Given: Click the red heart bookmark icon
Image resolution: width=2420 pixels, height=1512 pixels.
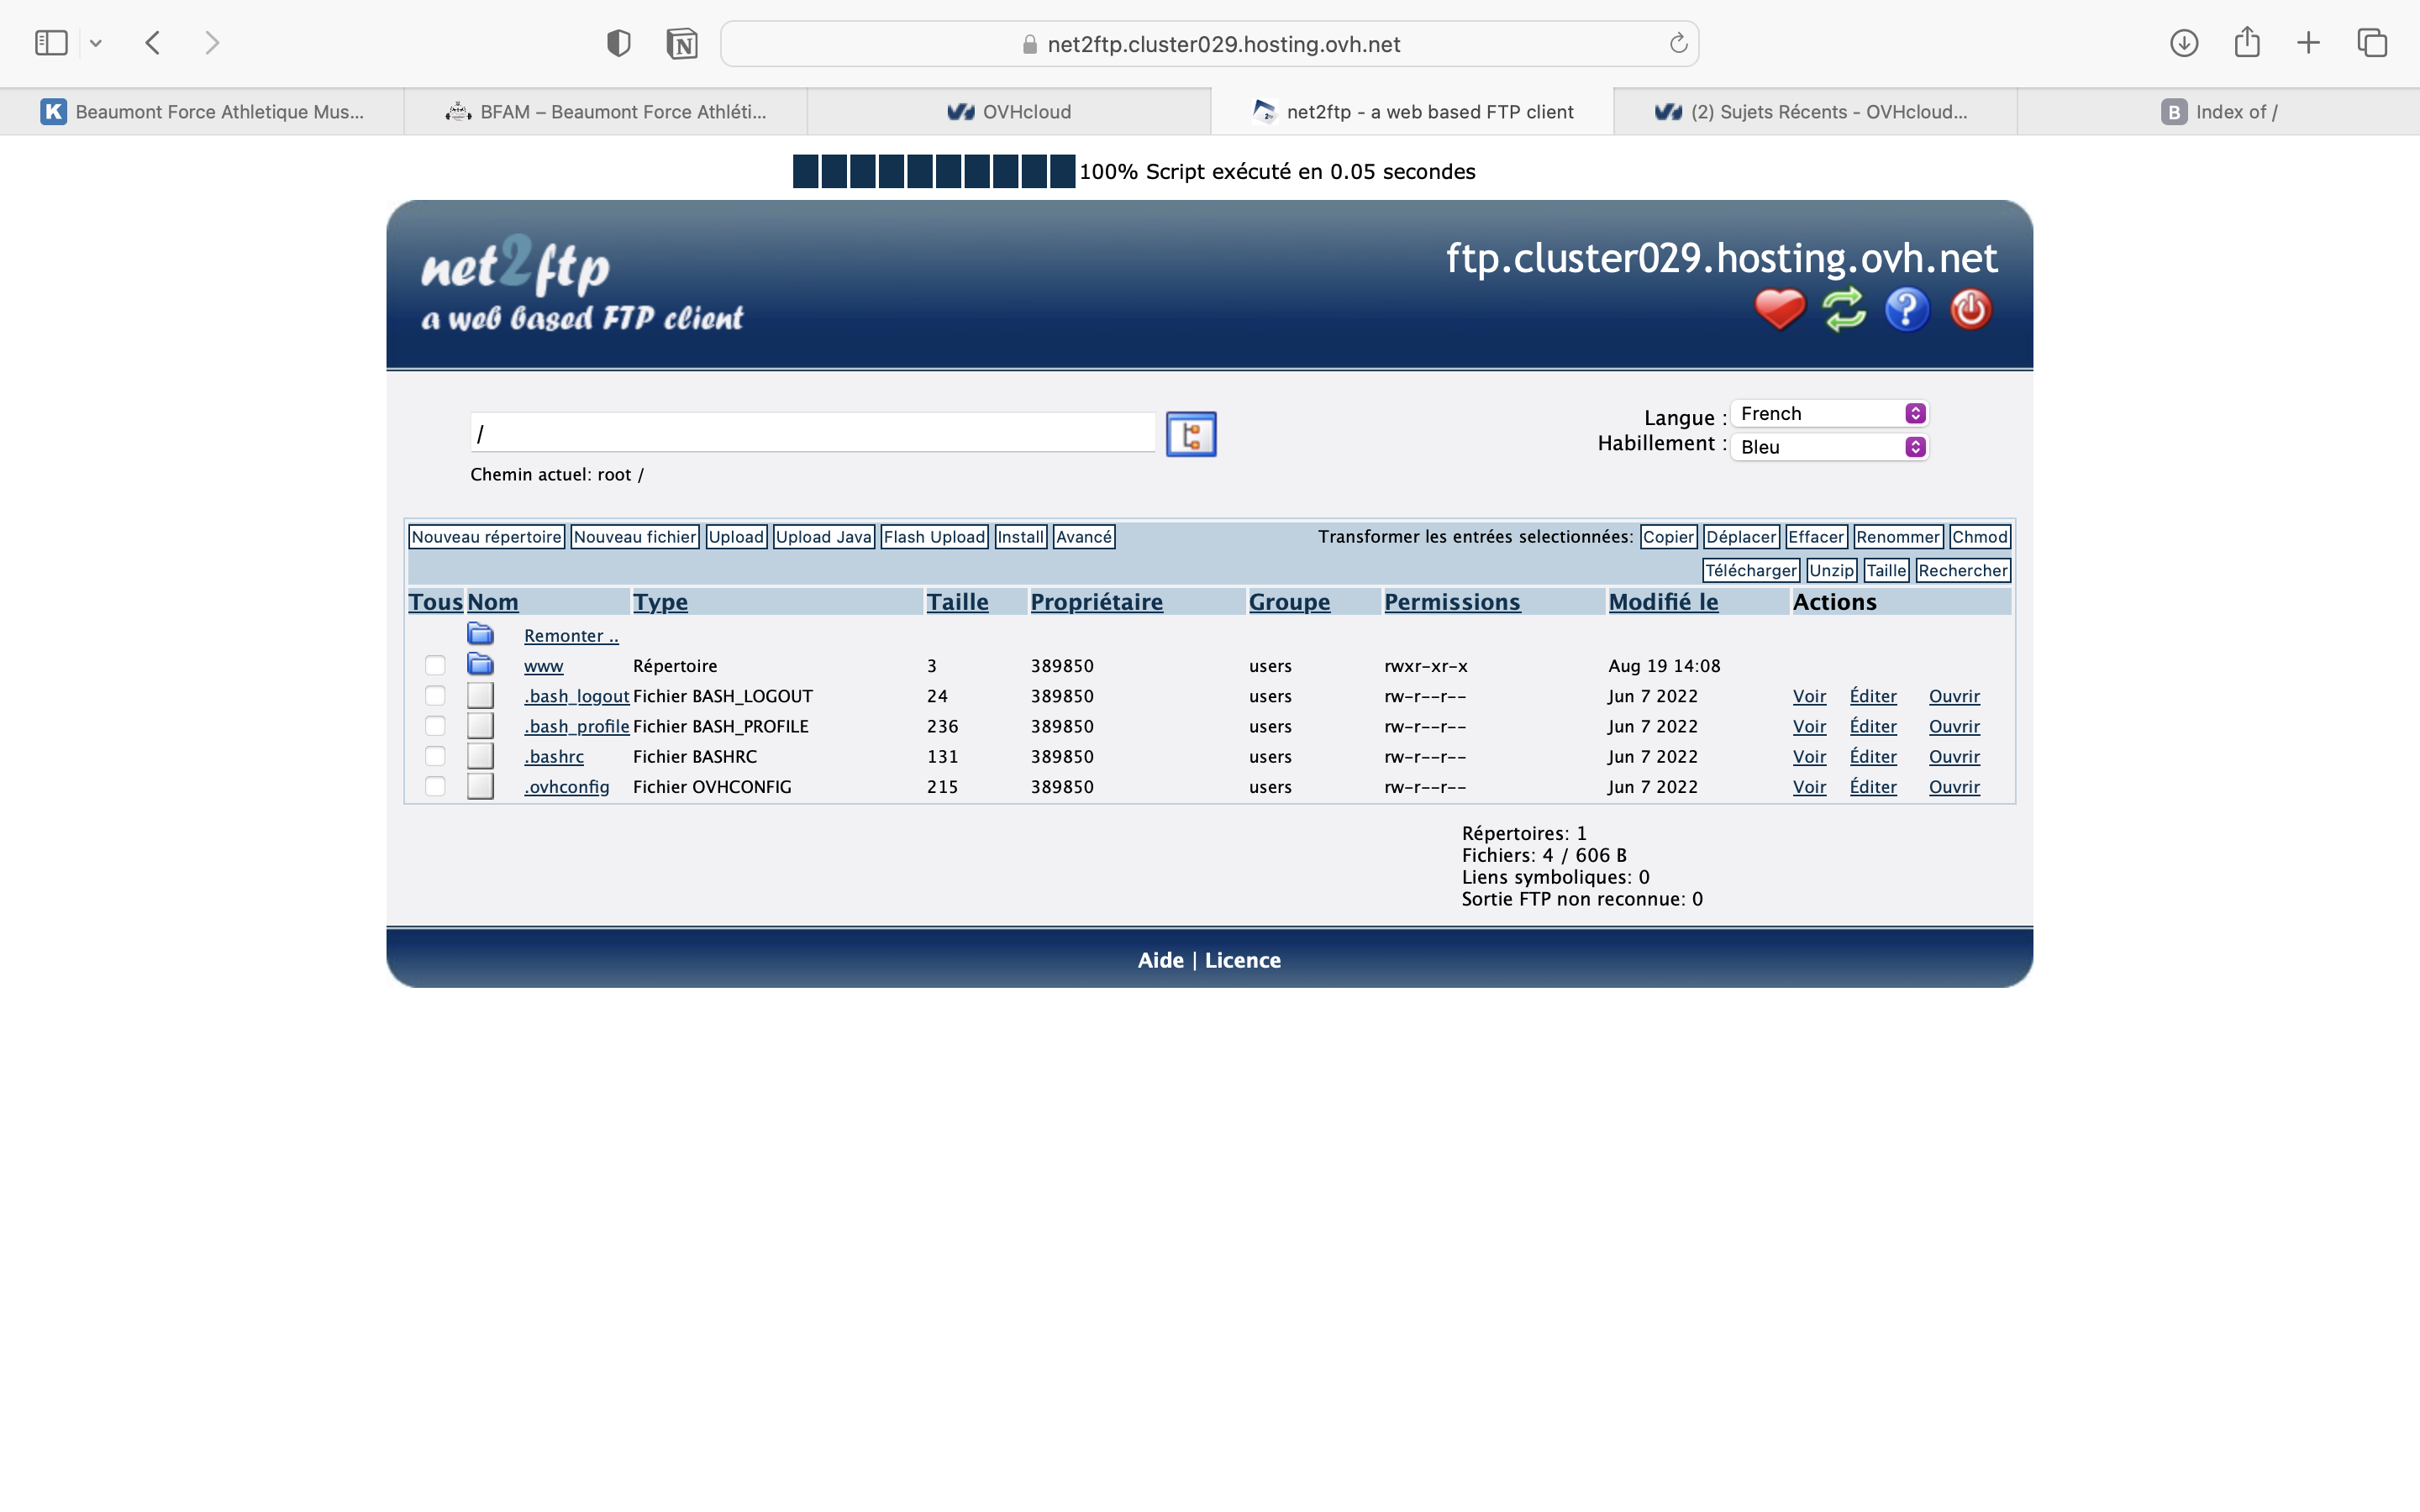Looking at the screenshot, I should click(1779, 309).
